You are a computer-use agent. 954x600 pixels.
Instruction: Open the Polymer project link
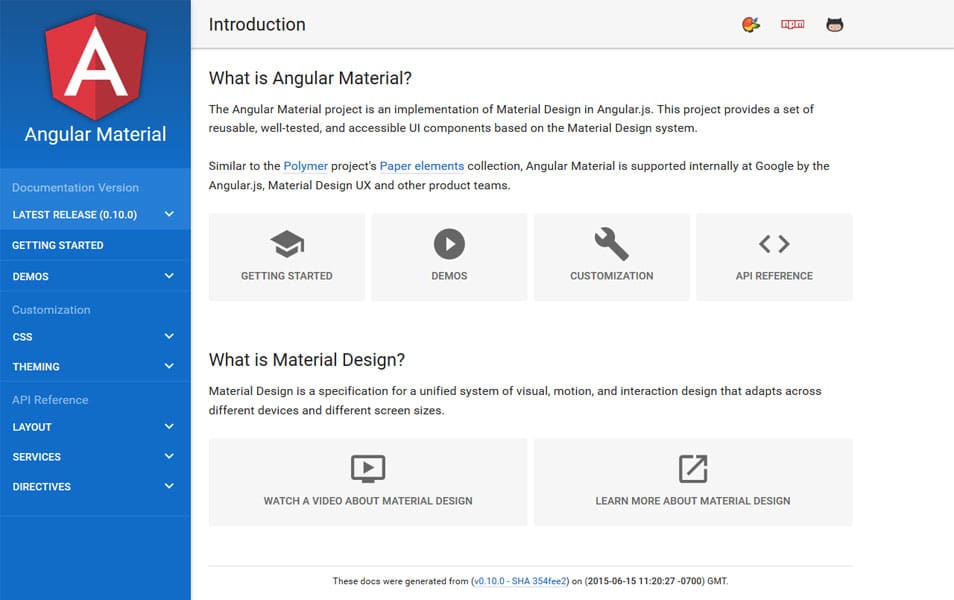tap(305, 166)
